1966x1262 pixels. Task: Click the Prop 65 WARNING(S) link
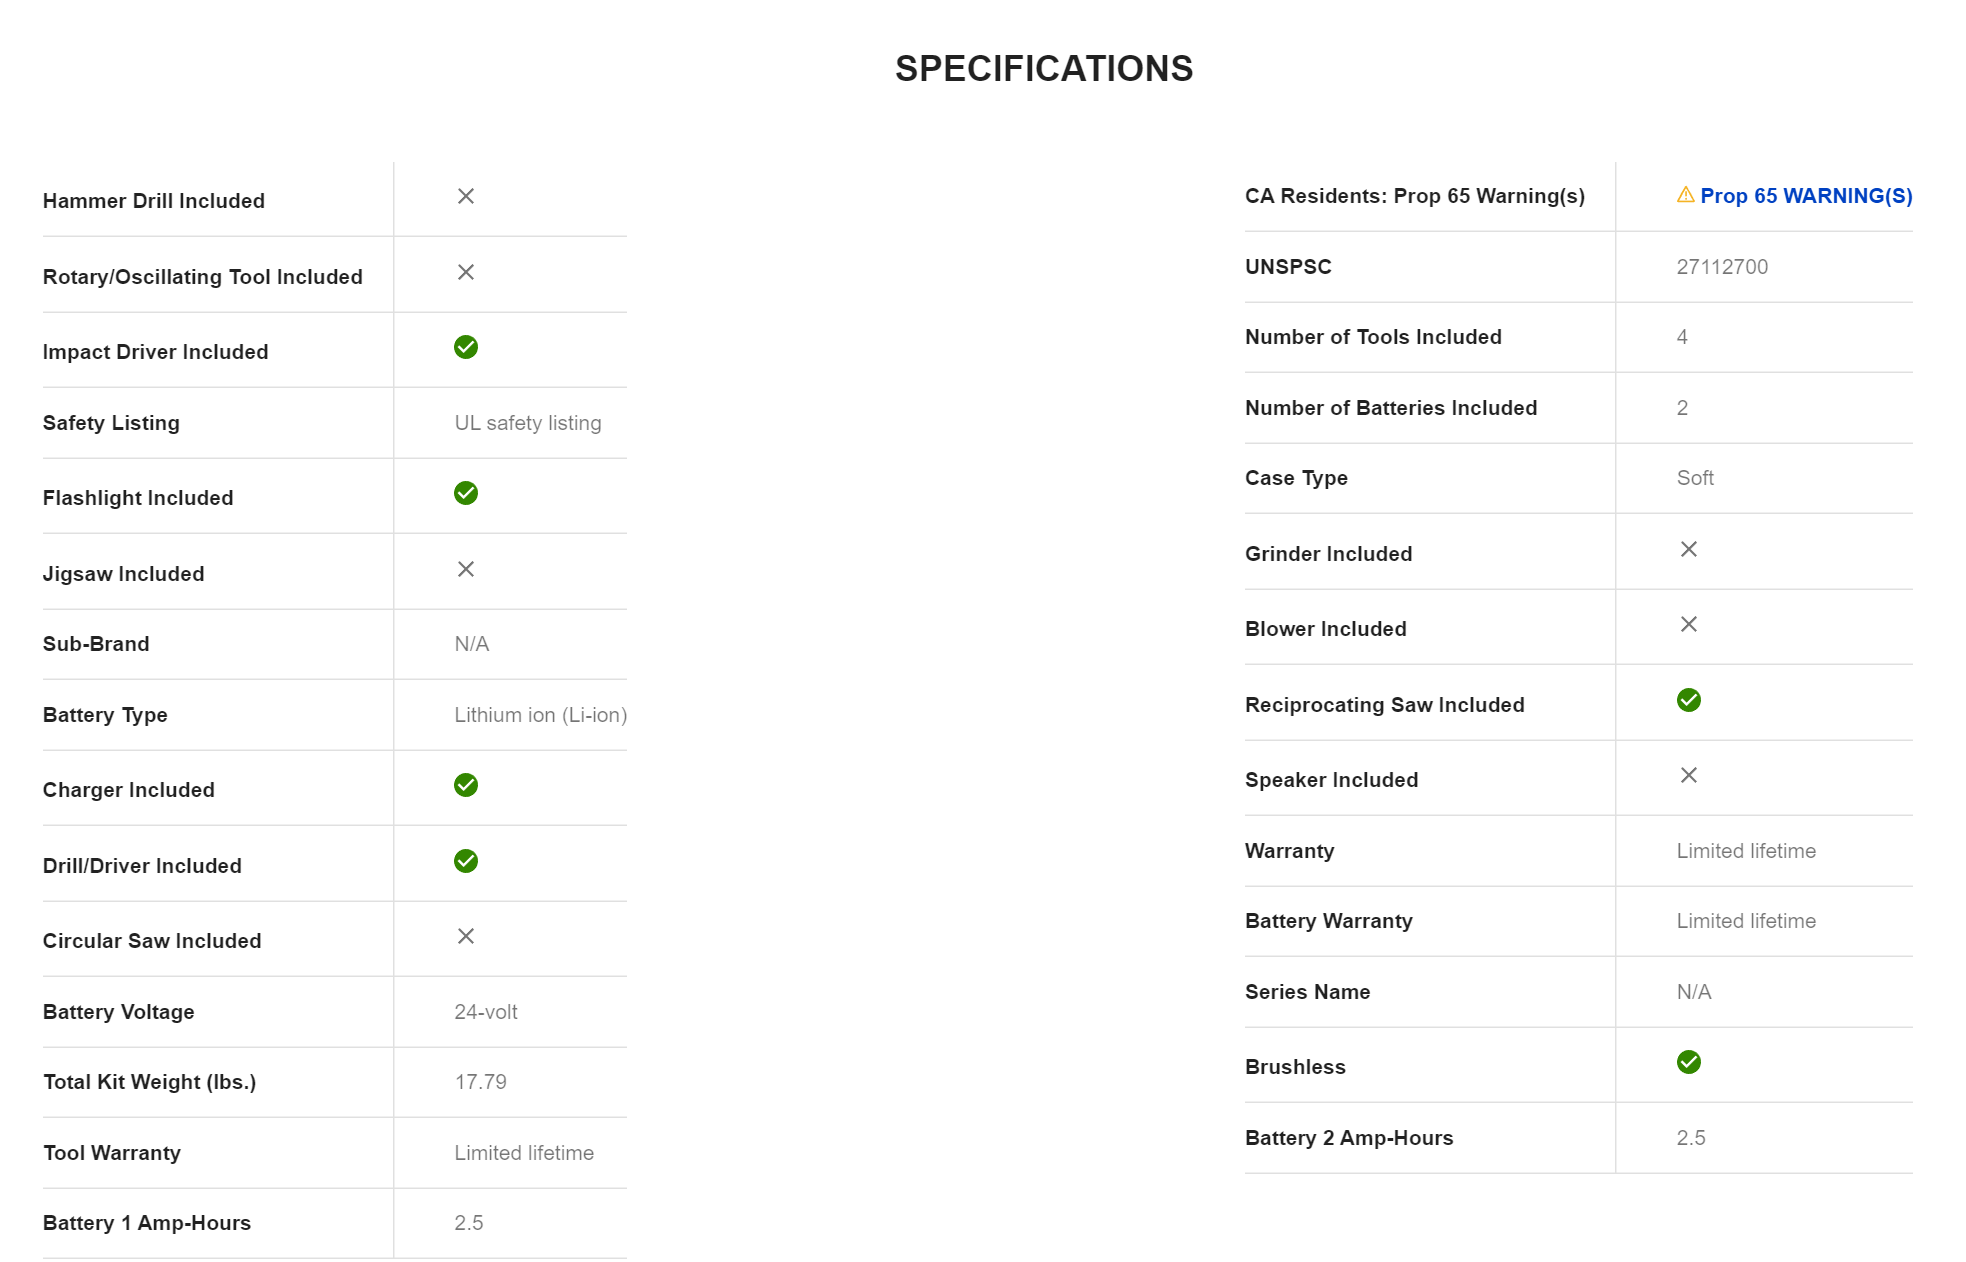pyautogui.click(x=1806, y=196)
